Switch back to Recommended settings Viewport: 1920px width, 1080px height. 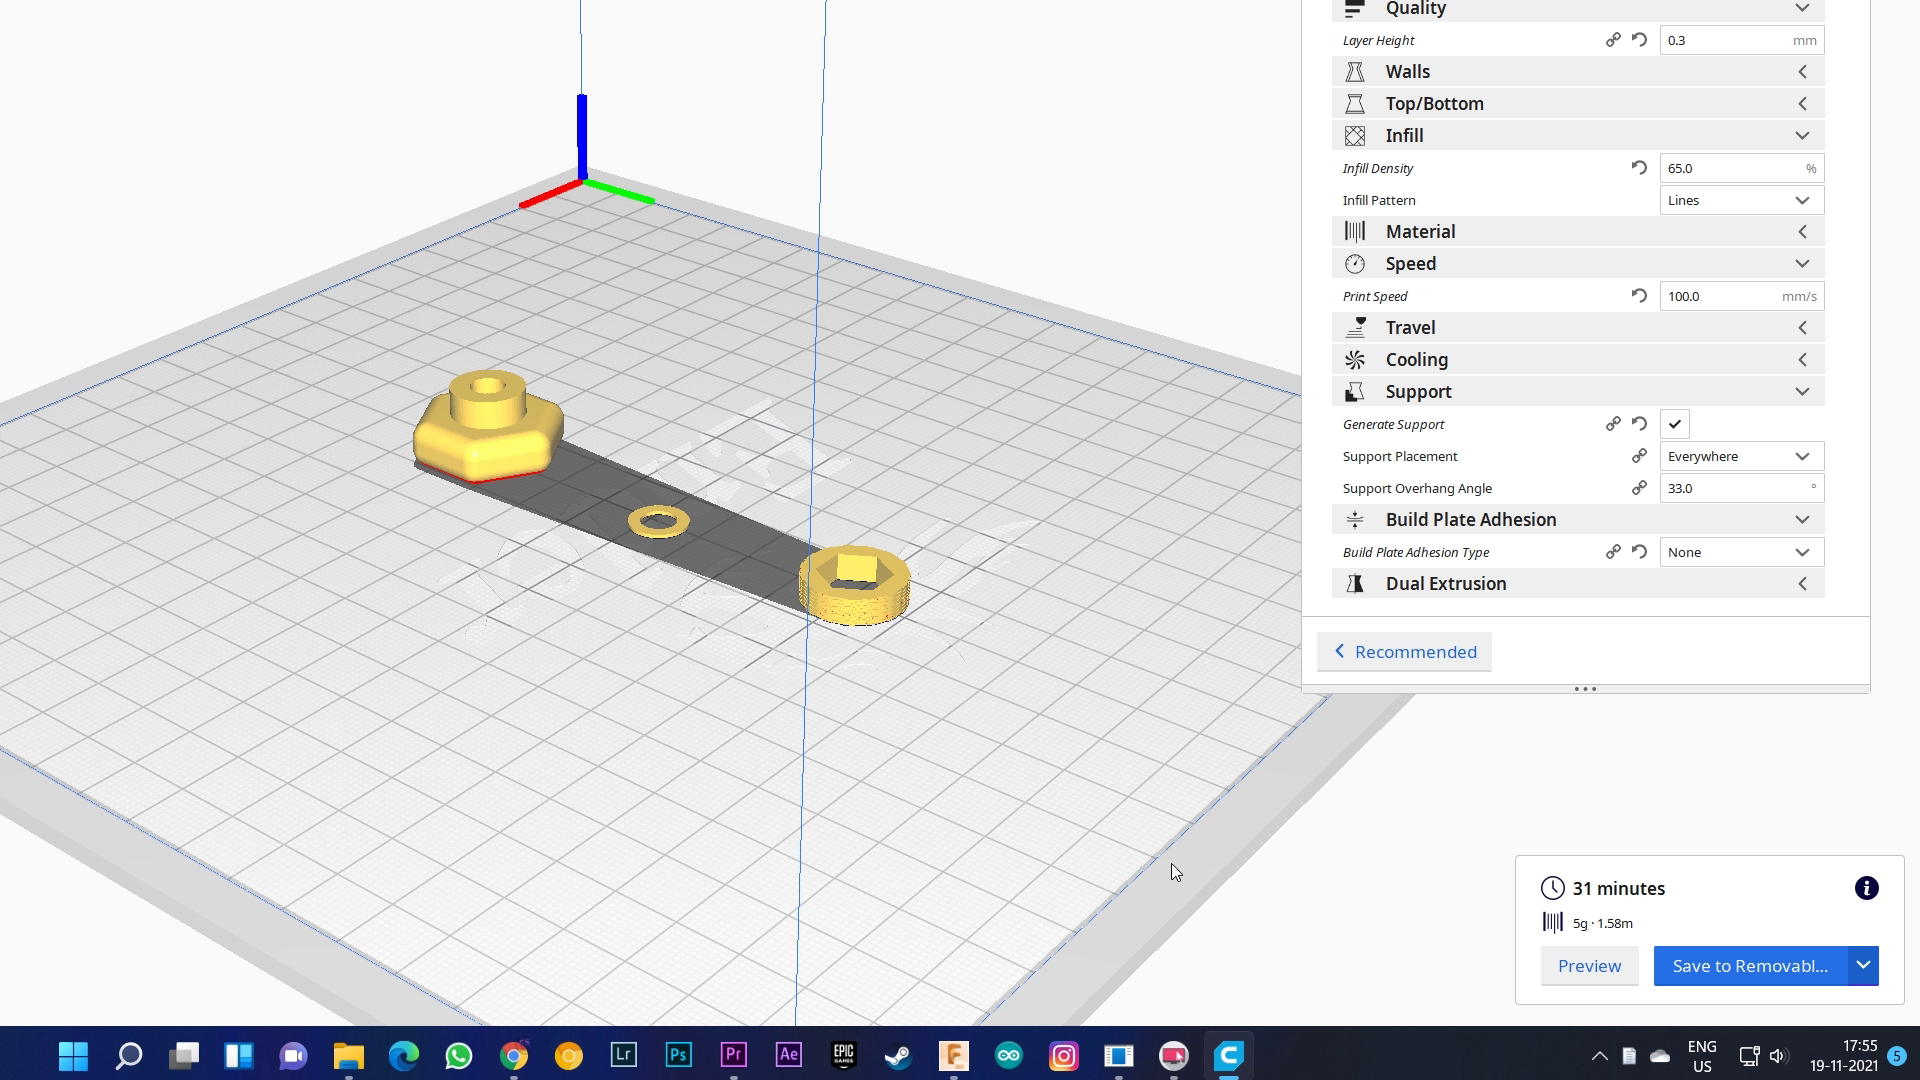point(1404,652)
